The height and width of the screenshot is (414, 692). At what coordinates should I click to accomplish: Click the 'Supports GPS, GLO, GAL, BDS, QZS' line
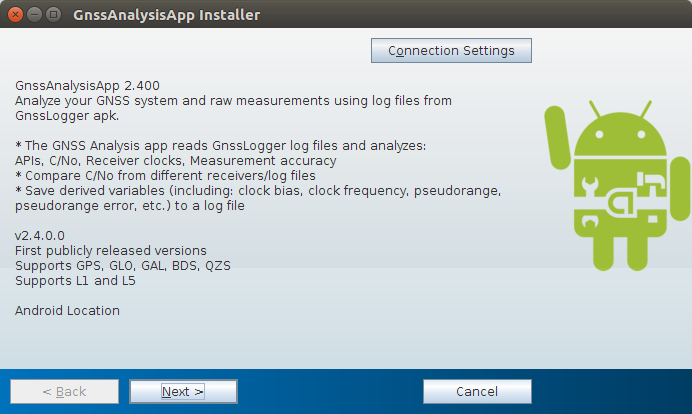coord(115,265)
